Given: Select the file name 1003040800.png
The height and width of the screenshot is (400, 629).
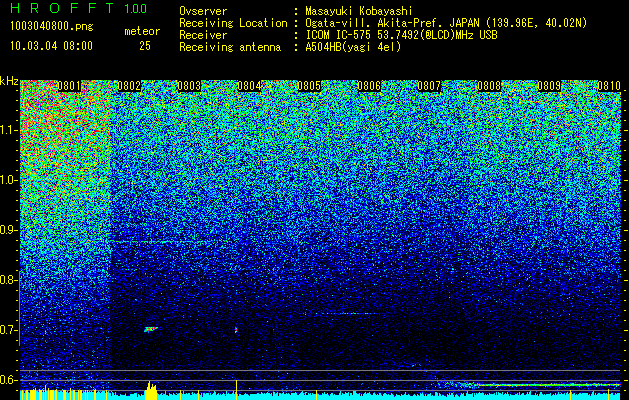Looking at the screenshot, I should [51, 26].
